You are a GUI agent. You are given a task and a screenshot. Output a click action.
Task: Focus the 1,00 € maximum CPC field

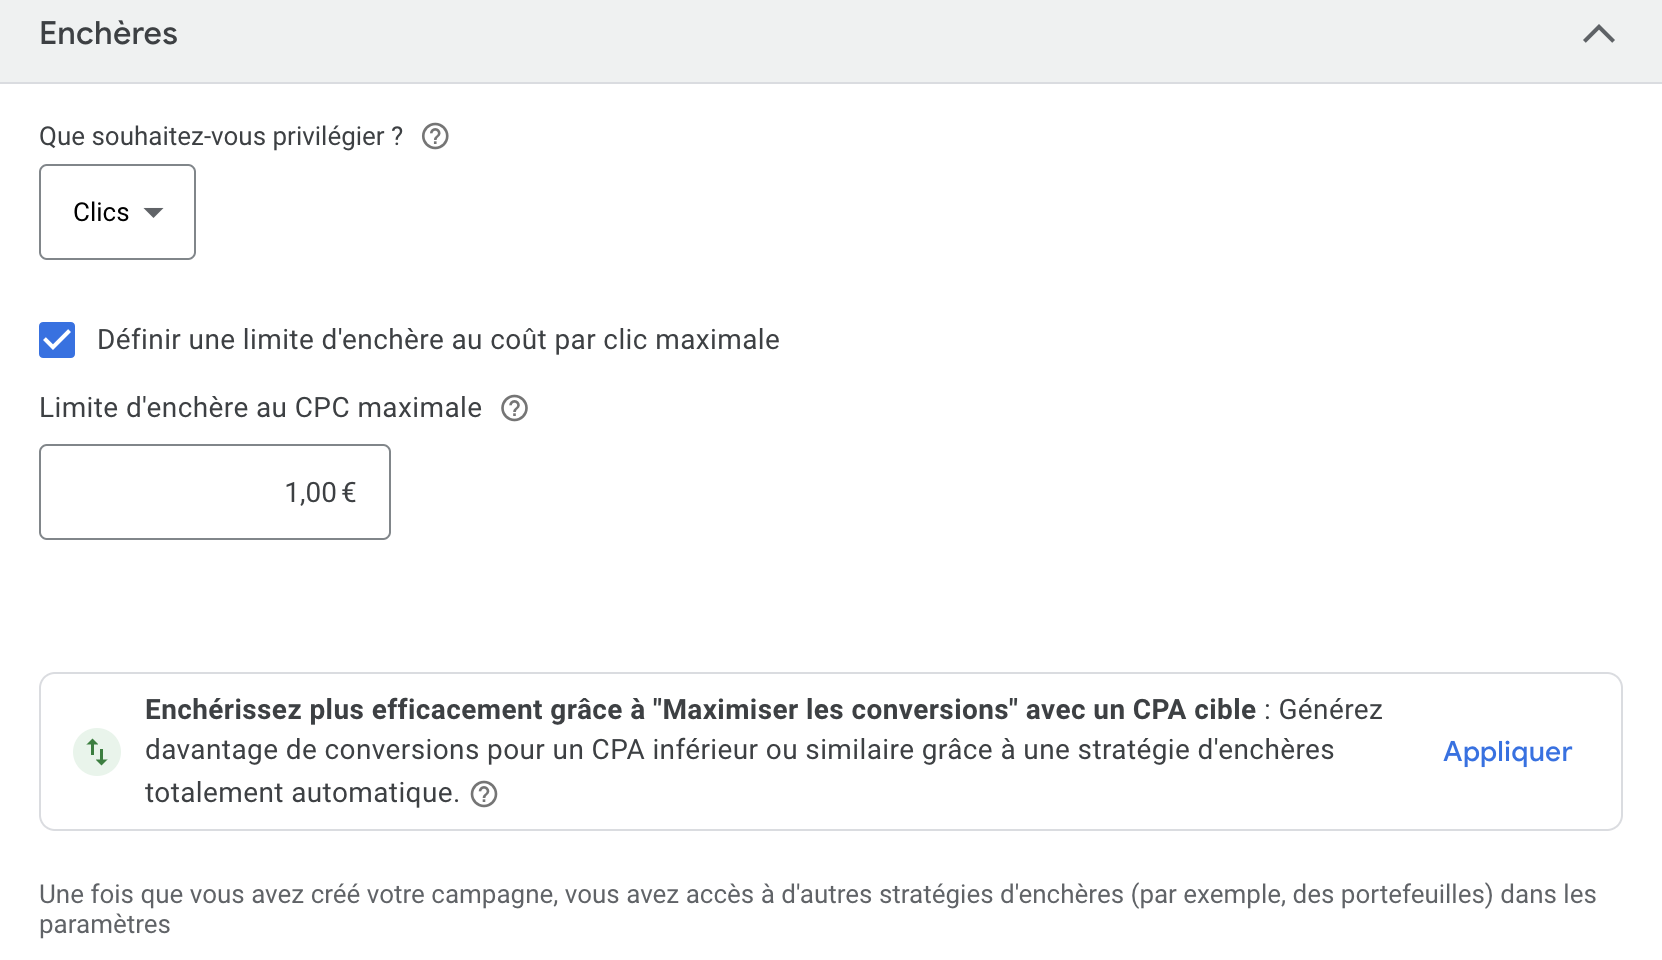coord(214,492)
